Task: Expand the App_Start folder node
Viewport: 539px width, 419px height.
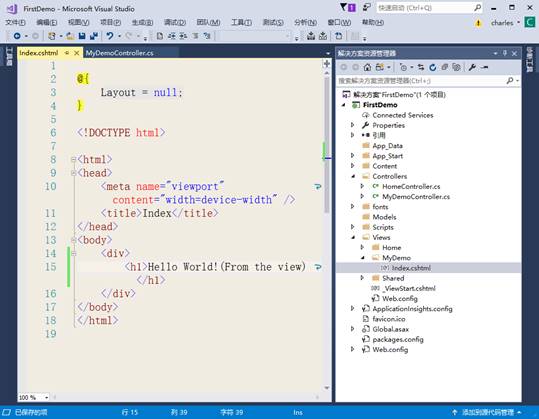Action: pos(352,156)
